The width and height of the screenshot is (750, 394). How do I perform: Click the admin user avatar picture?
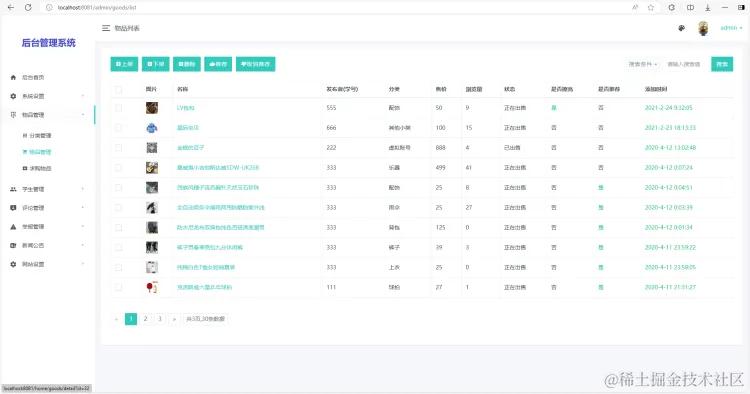tap(703, 28)
